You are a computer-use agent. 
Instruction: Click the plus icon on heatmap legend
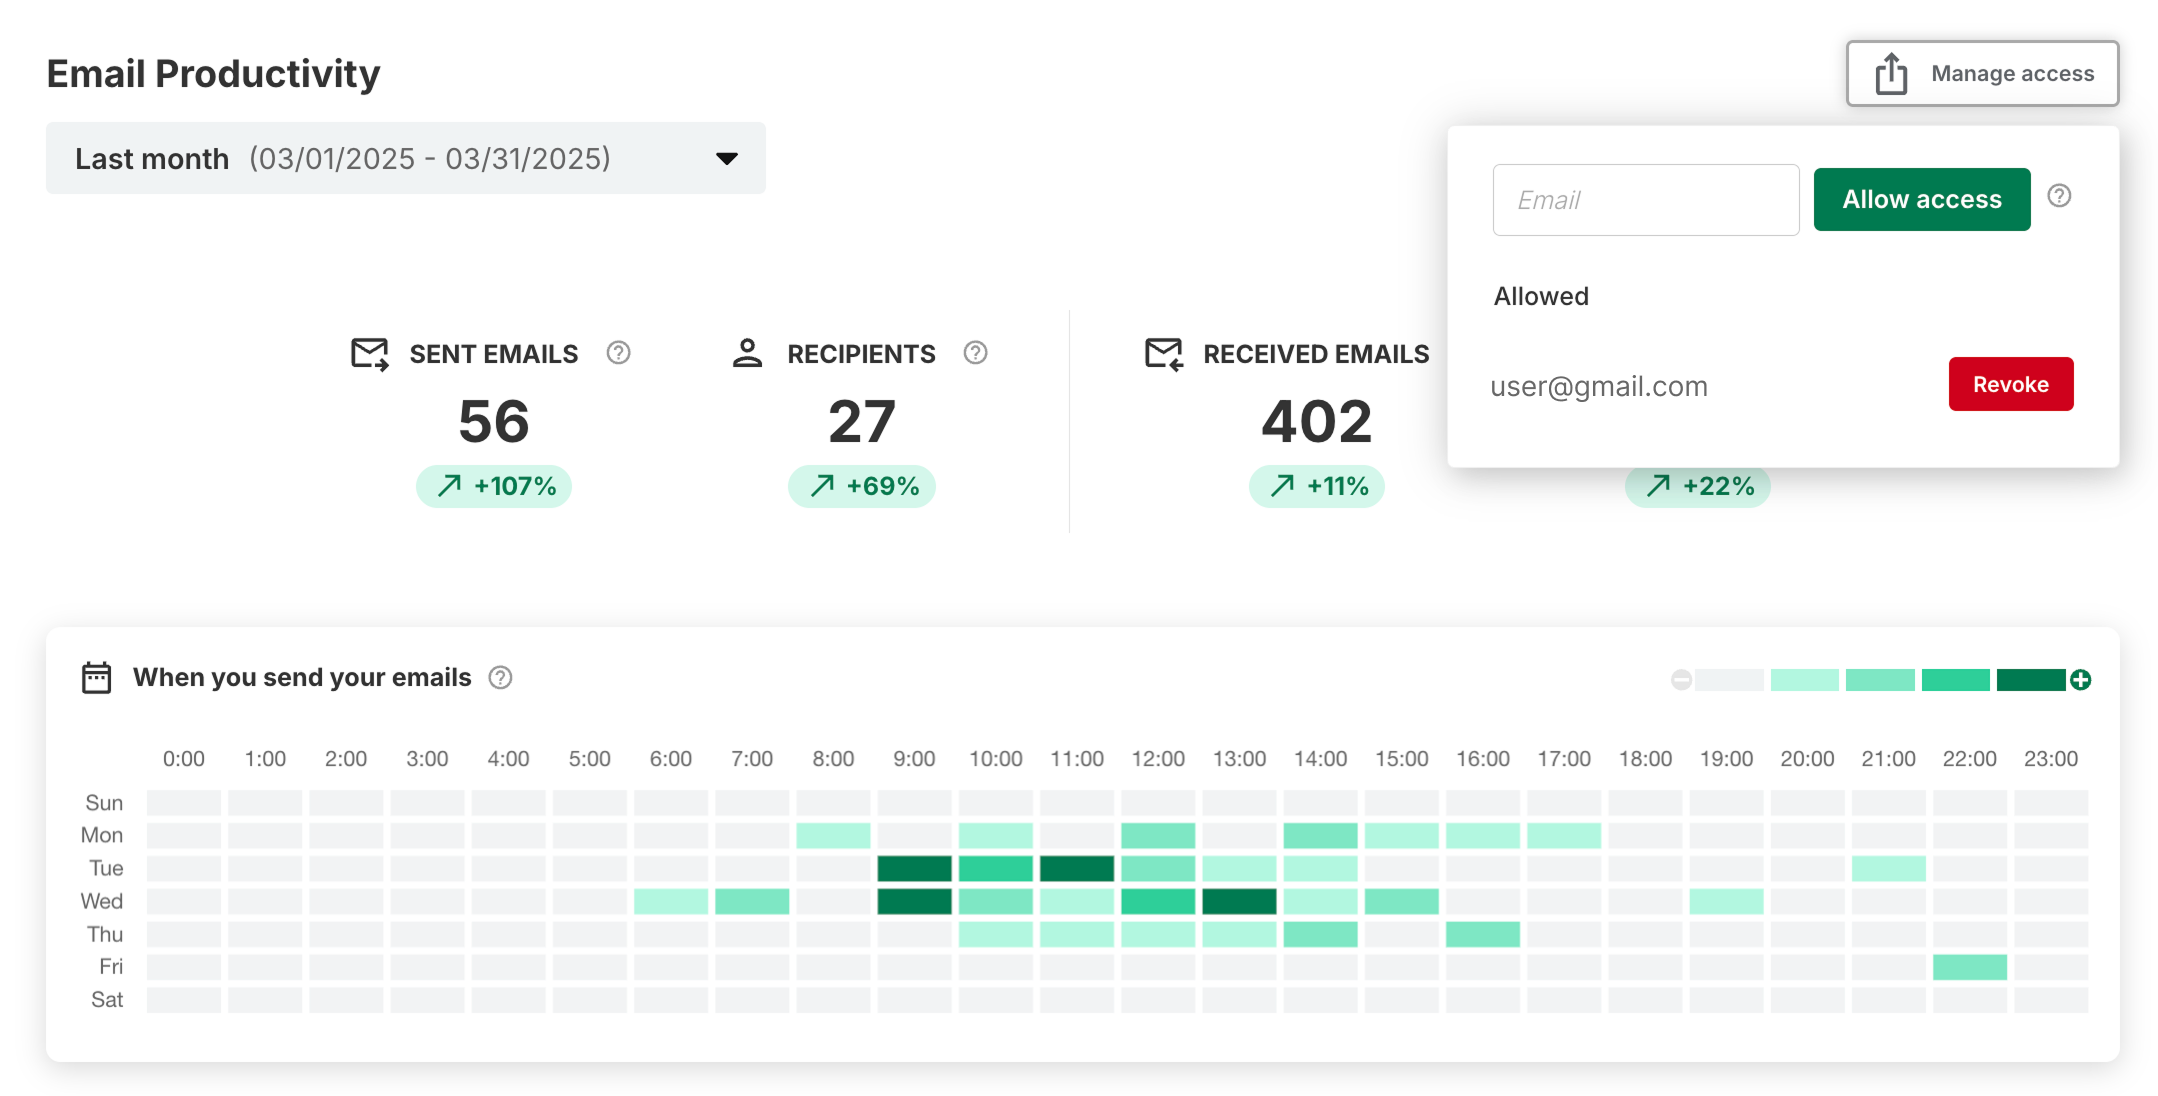[x=2081, y=680]
